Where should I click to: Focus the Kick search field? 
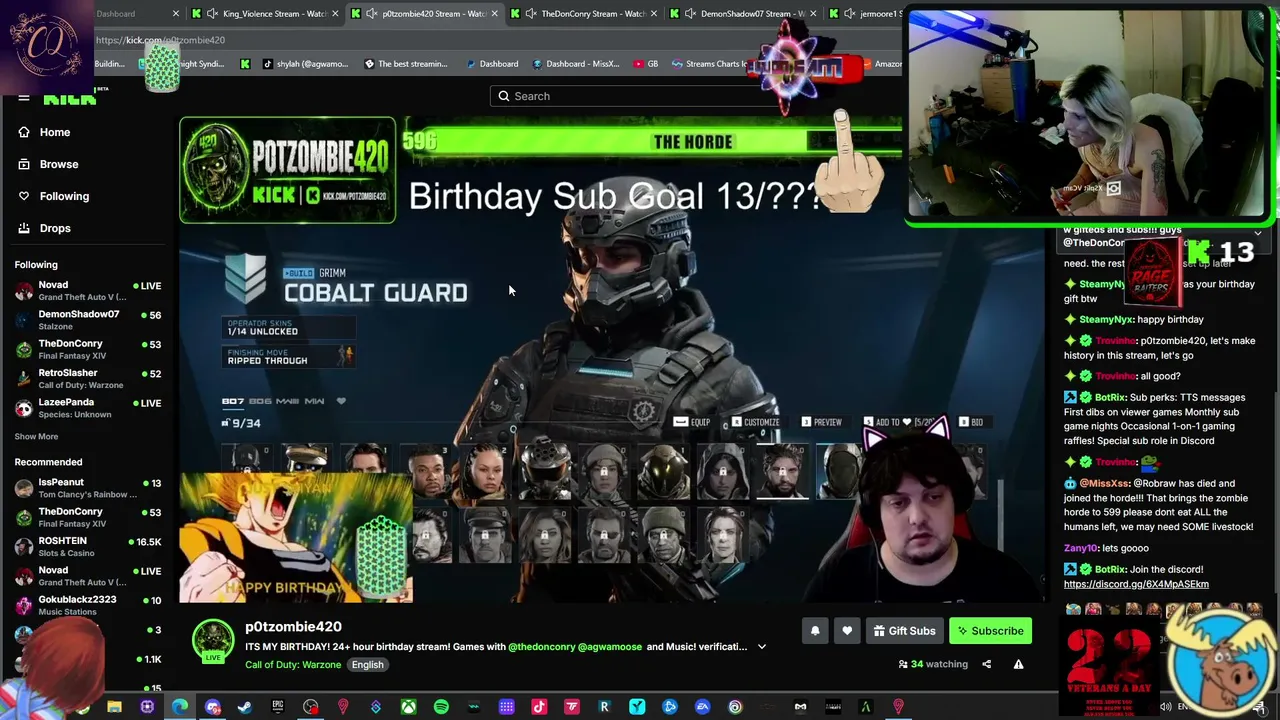coord(640,96)
